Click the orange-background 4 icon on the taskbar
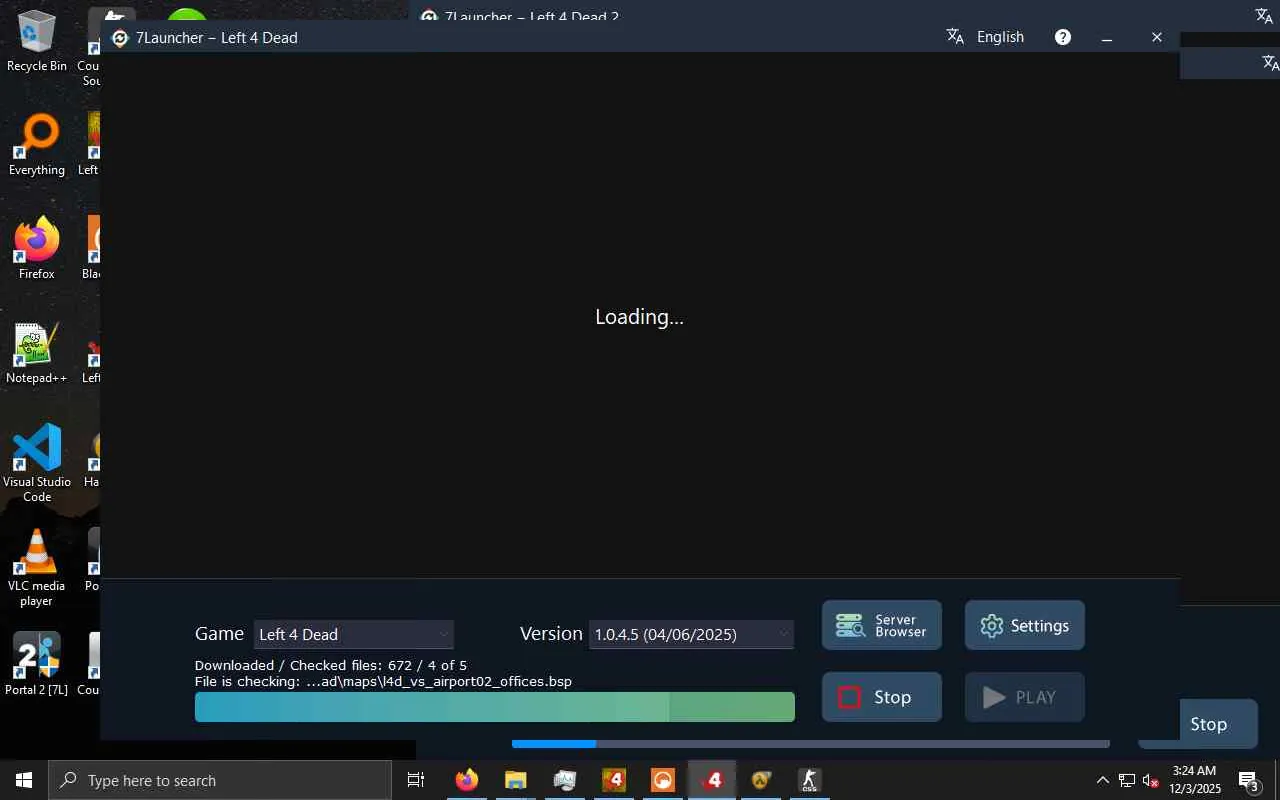The width and height of the screenshot is (1280, 800). (614, 780)
